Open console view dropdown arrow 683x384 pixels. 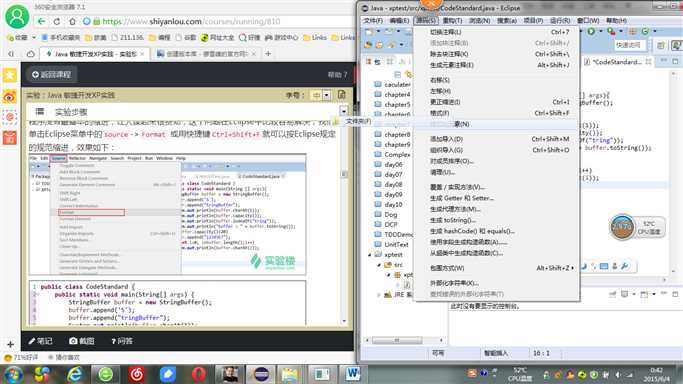coord(654,294)
